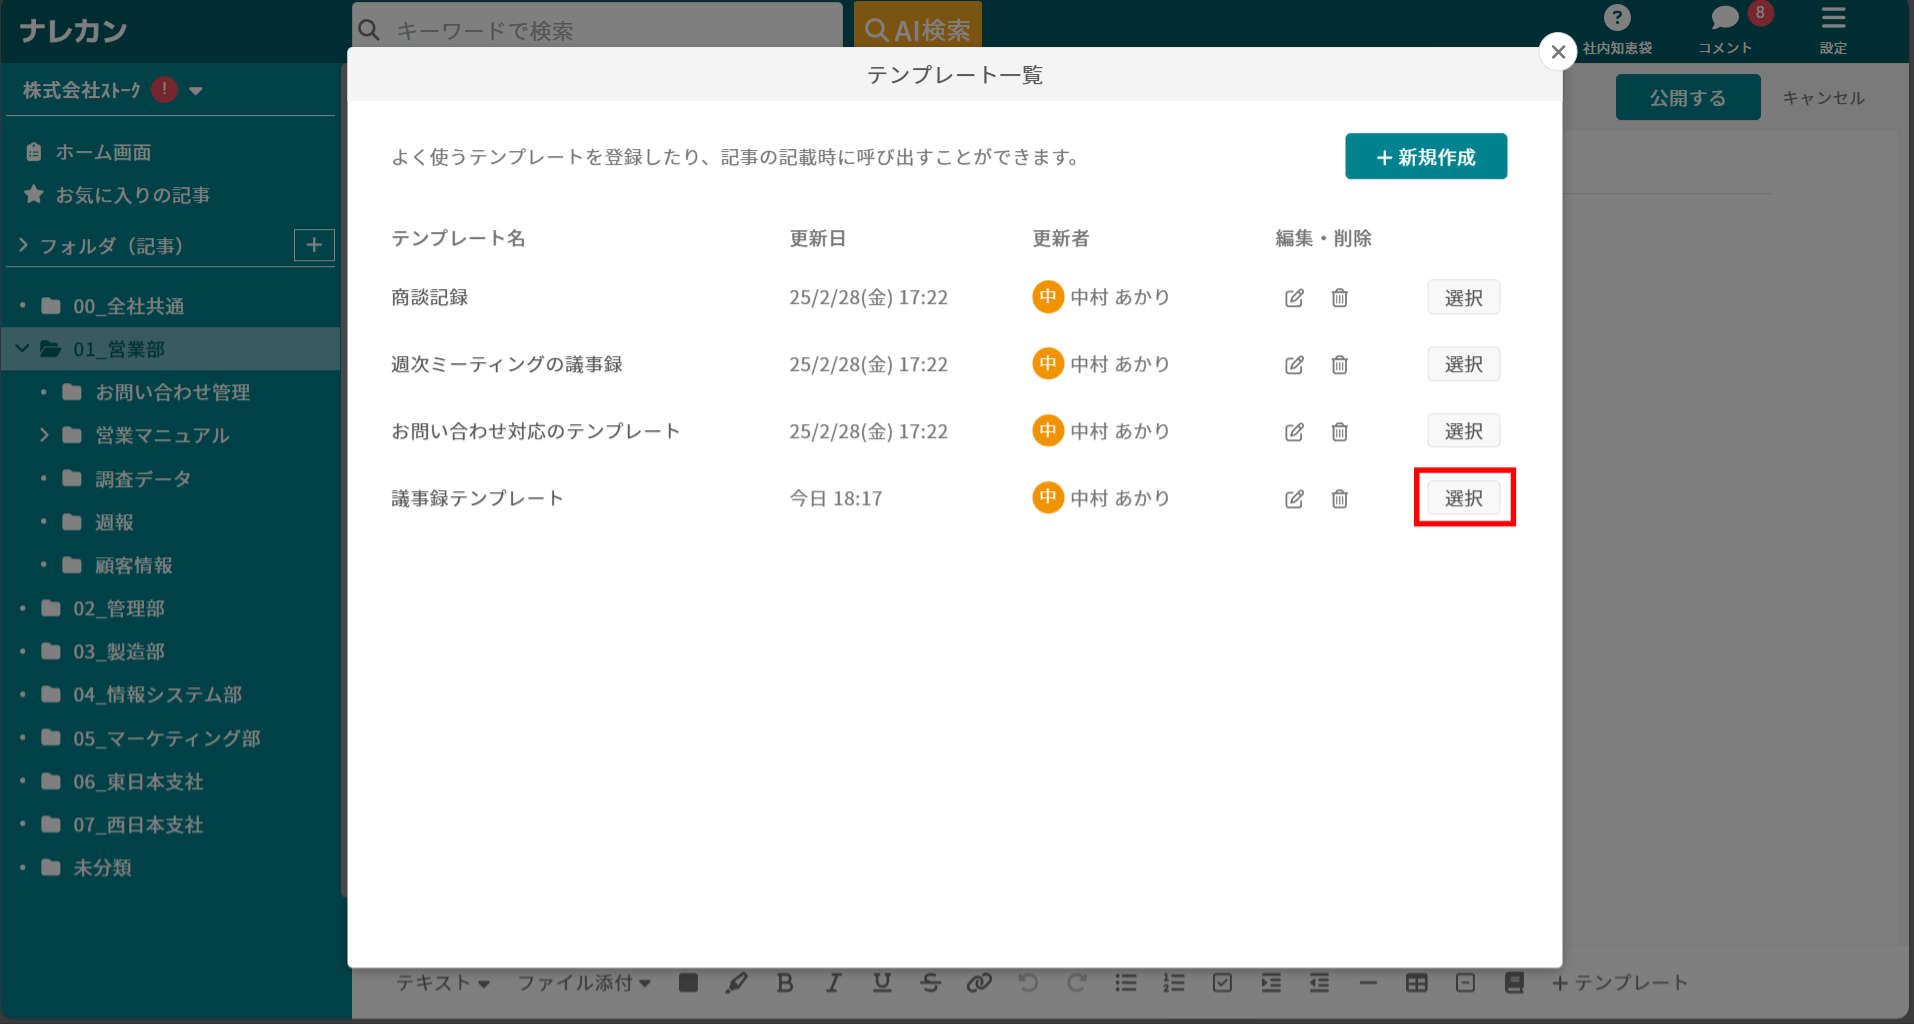Expand the 営業マニュアル folder
This screenshot has height=1024, width=1914.
click(x=44, y=435)
